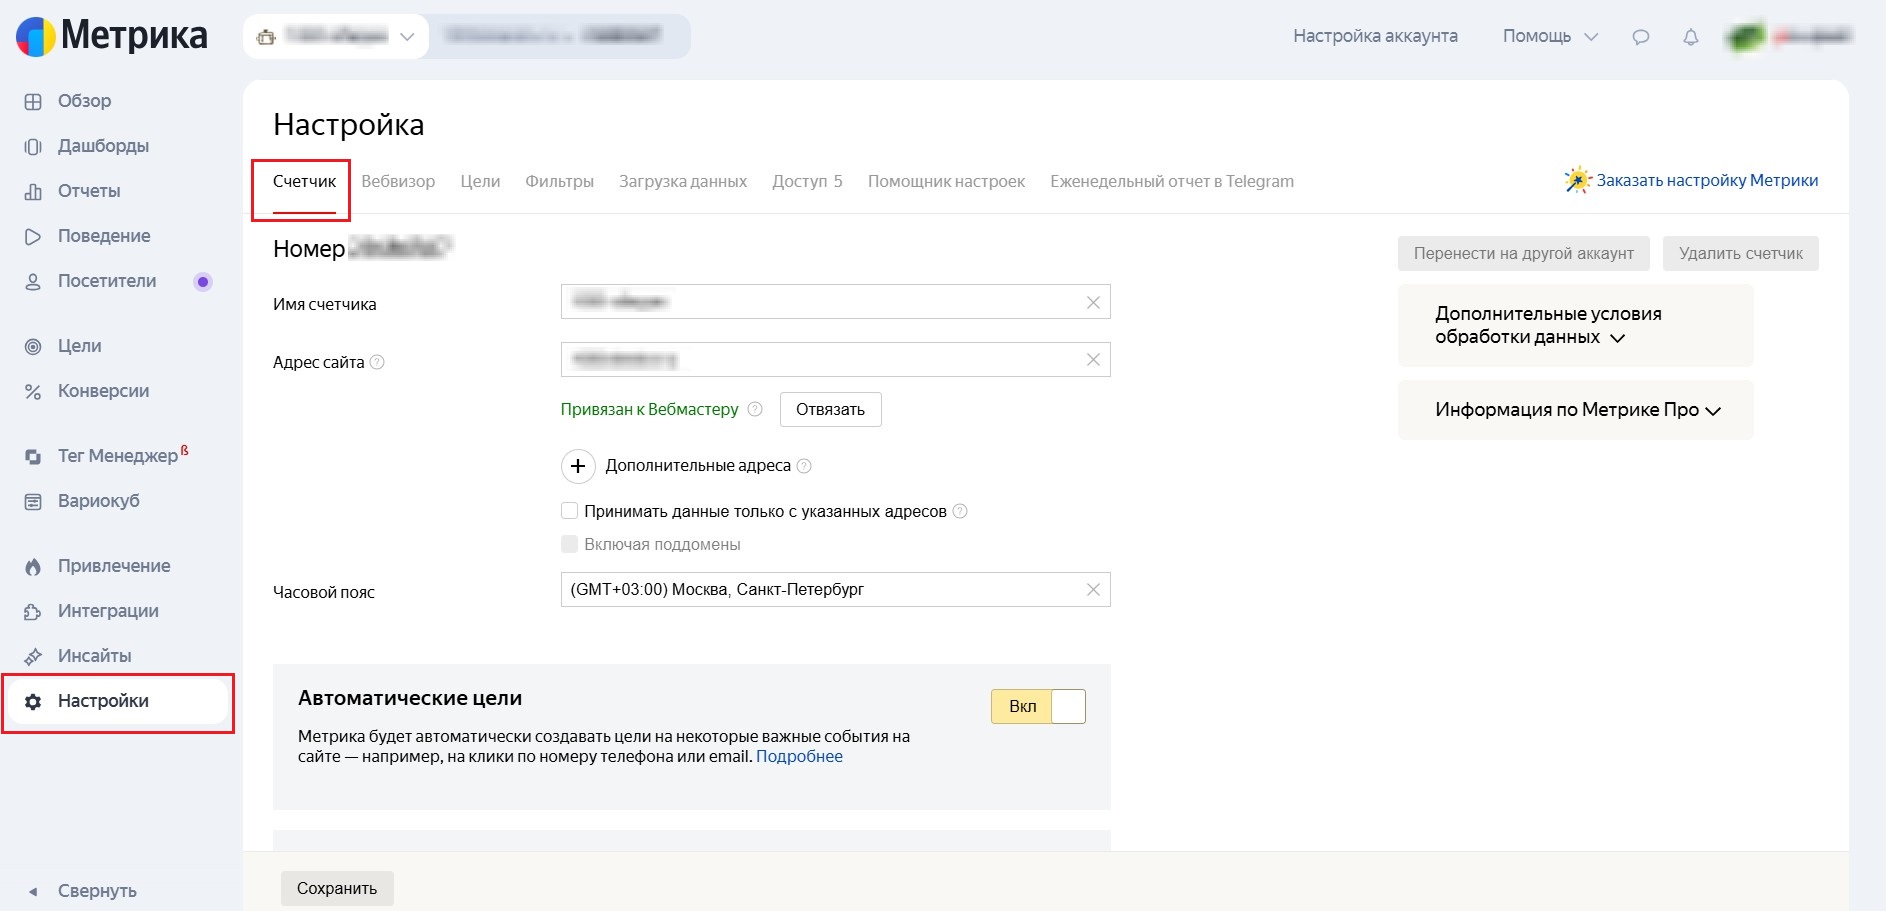Expand Дополнительные условия обработки данных
This screenshot has height=911, width=1886.
pos(1575,325)
